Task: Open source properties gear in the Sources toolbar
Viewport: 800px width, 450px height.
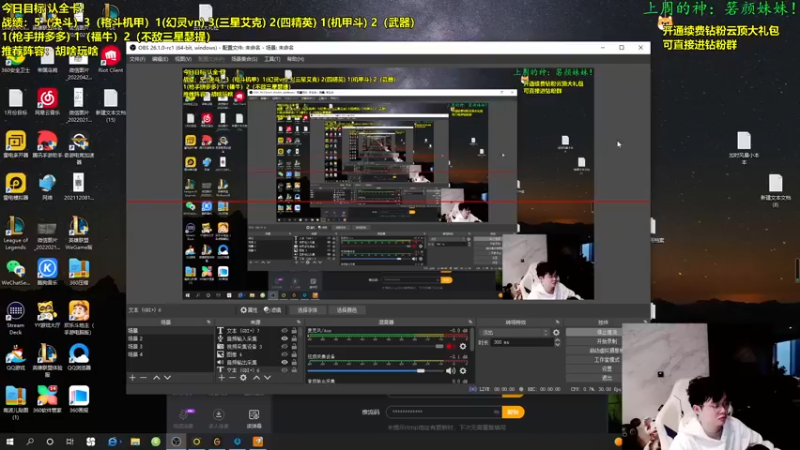Action: [243, 378]
